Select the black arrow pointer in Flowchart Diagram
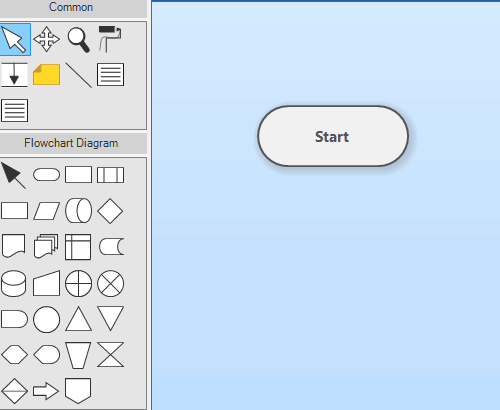 [13, 175]
